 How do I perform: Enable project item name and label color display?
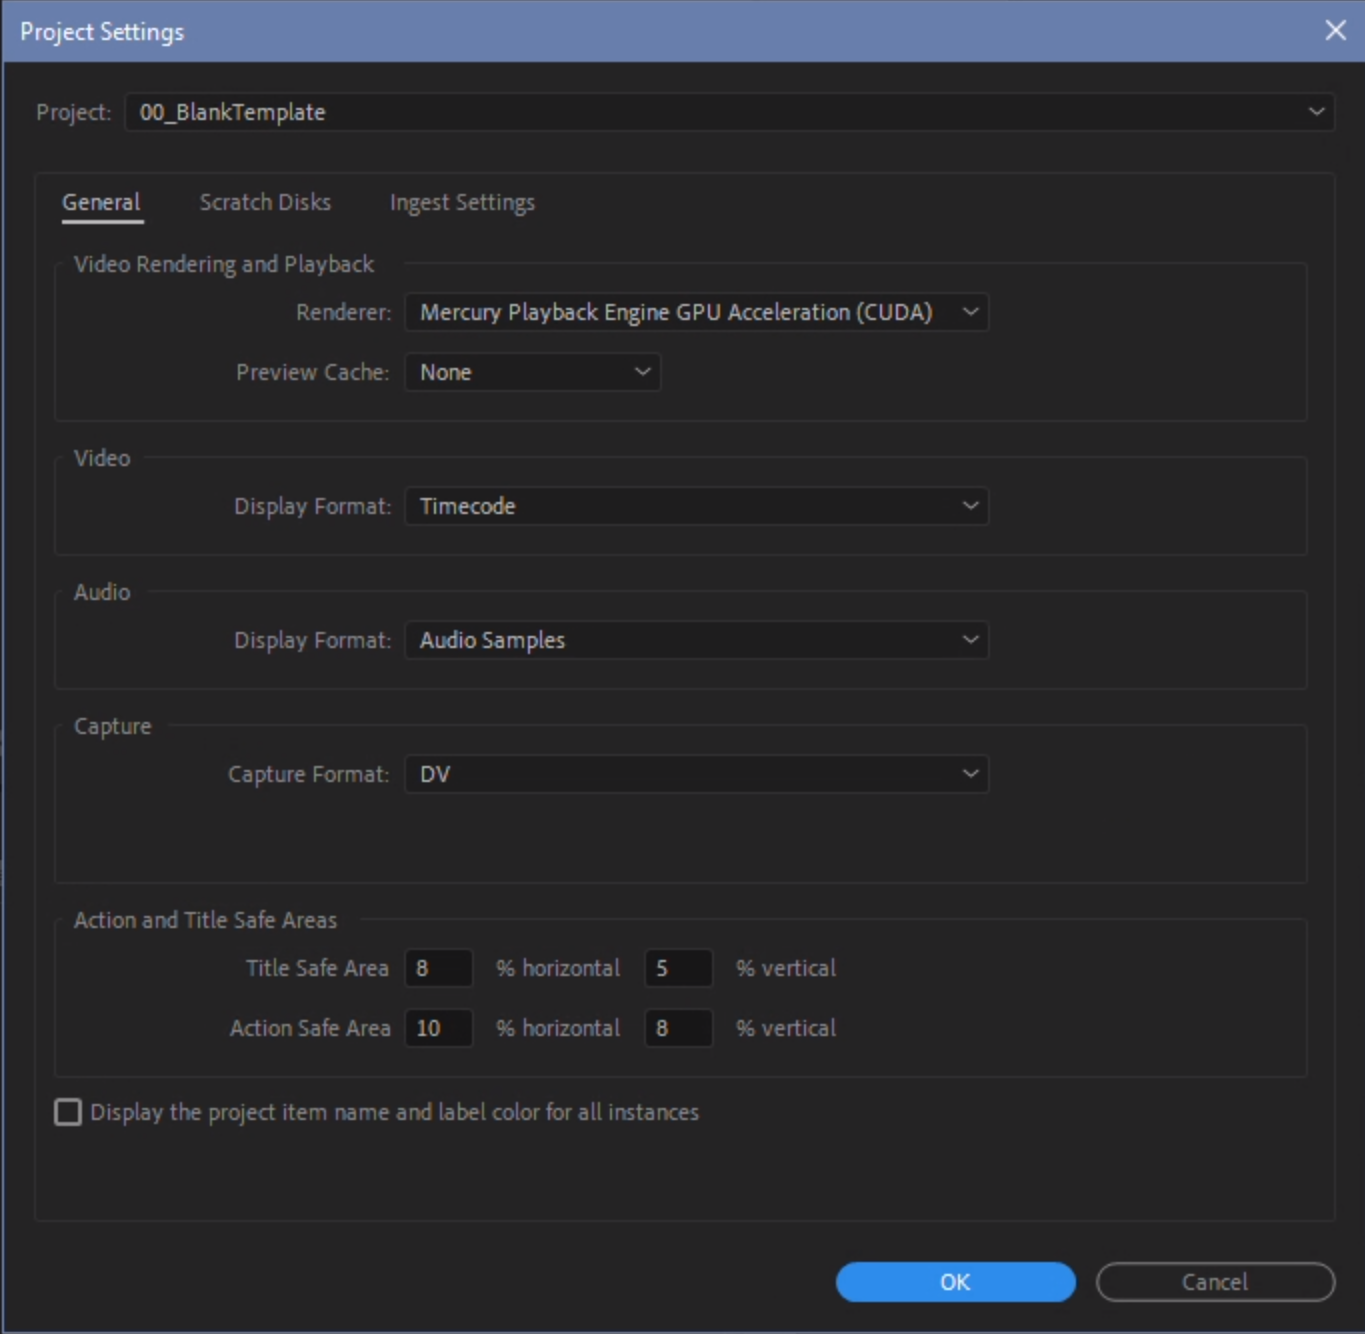pyautogui.click(x=67, y=1111)
